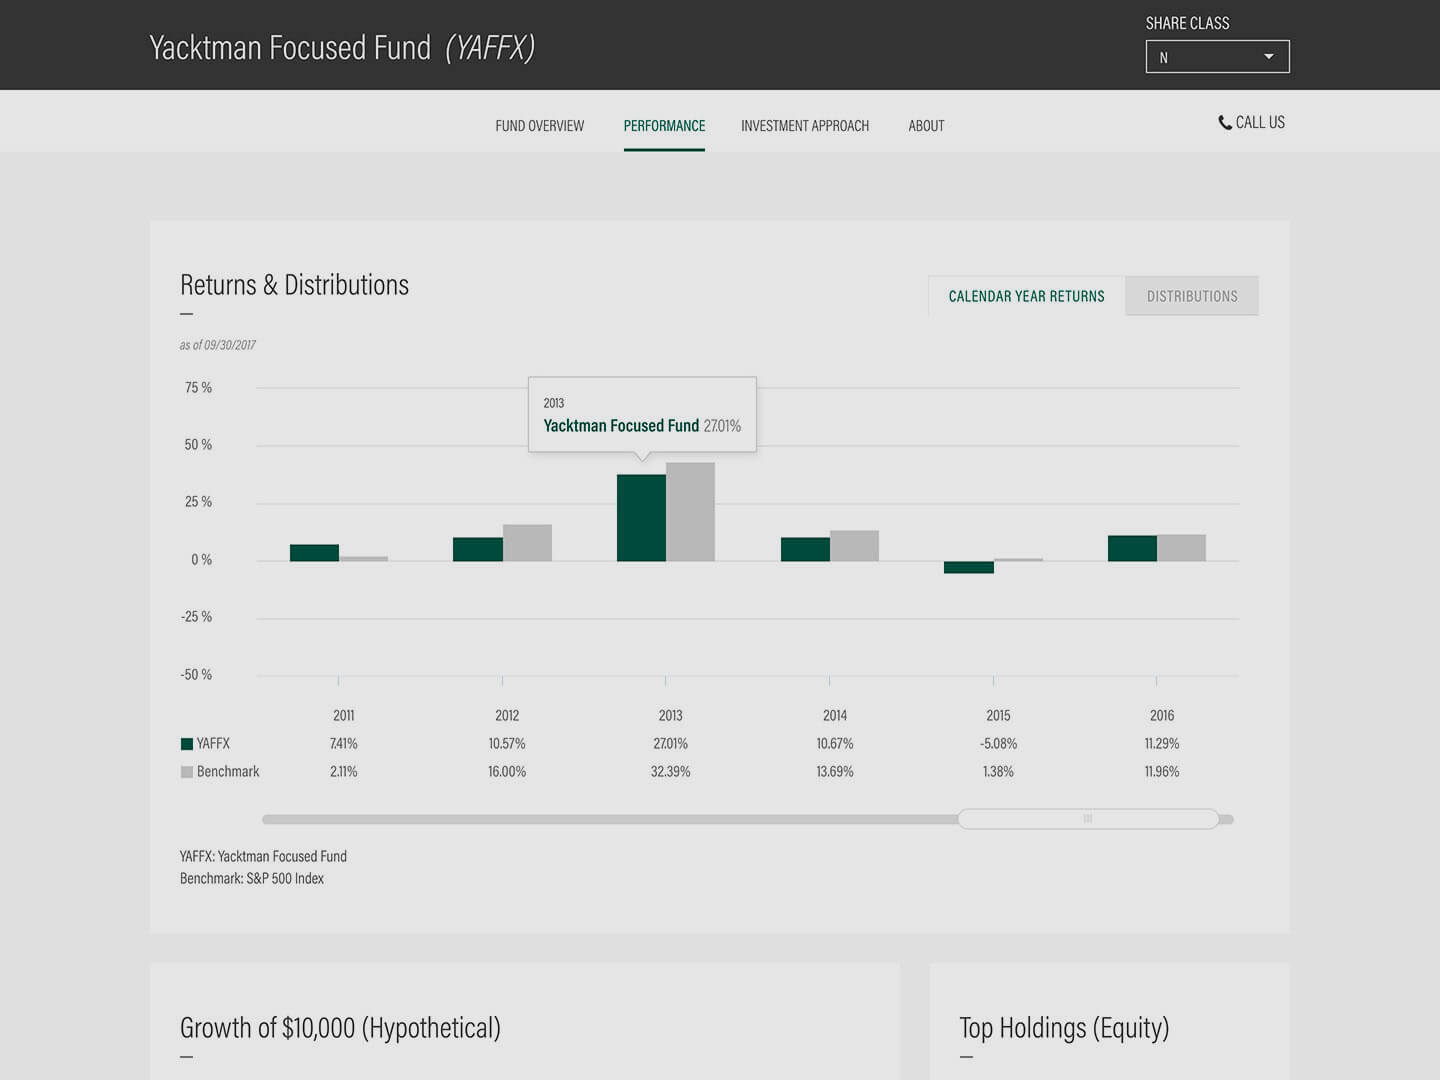Click the green YAFFX legend square
The image size is (1440, 1080).
coord(186,744)
